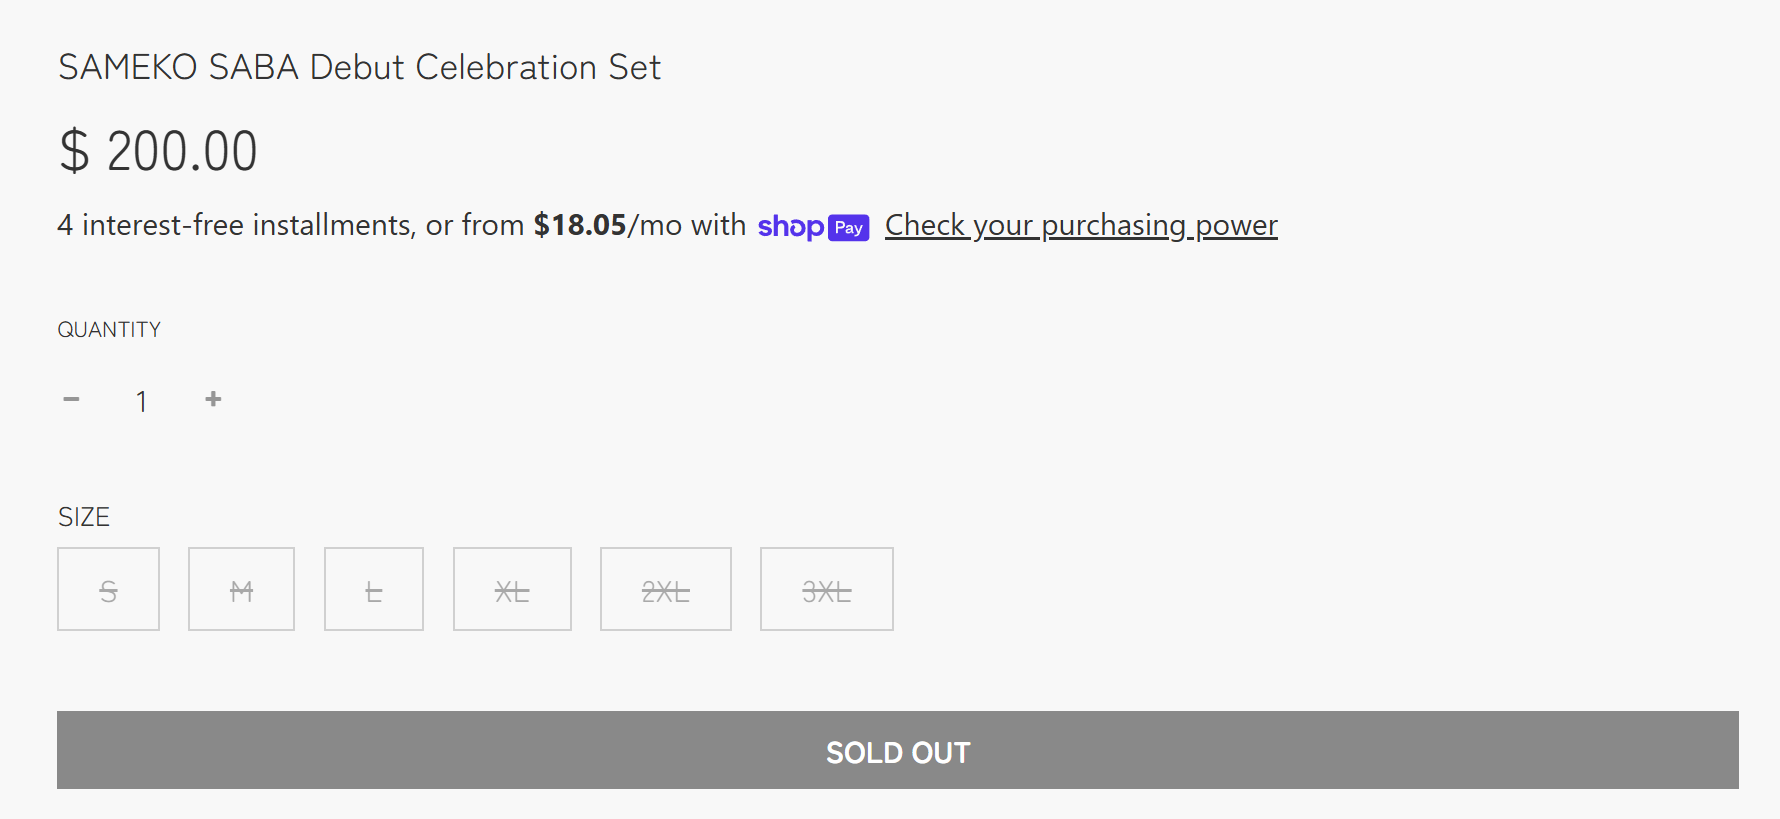Click the '/mo with' text

click(x=687, y=225)
